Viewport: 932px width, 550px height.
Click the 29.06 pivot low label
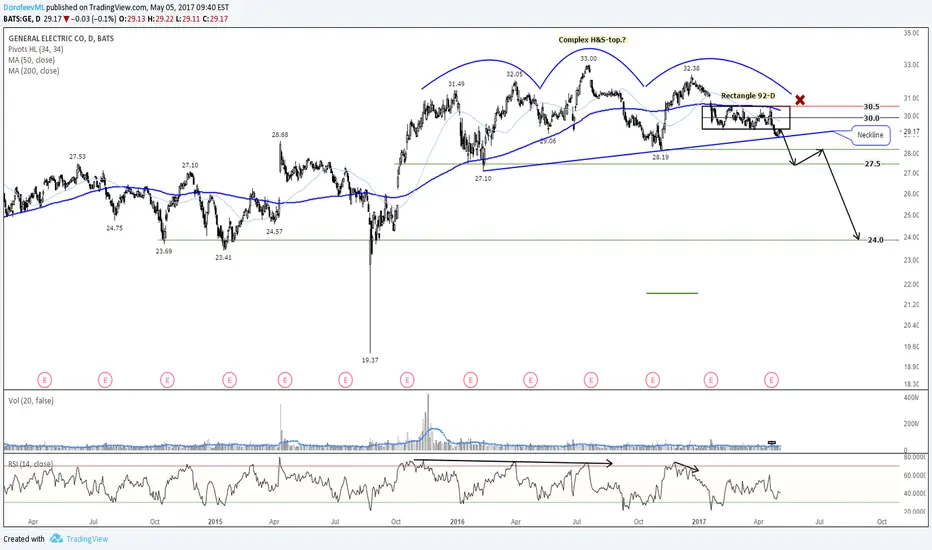click(x=547, y=142)
